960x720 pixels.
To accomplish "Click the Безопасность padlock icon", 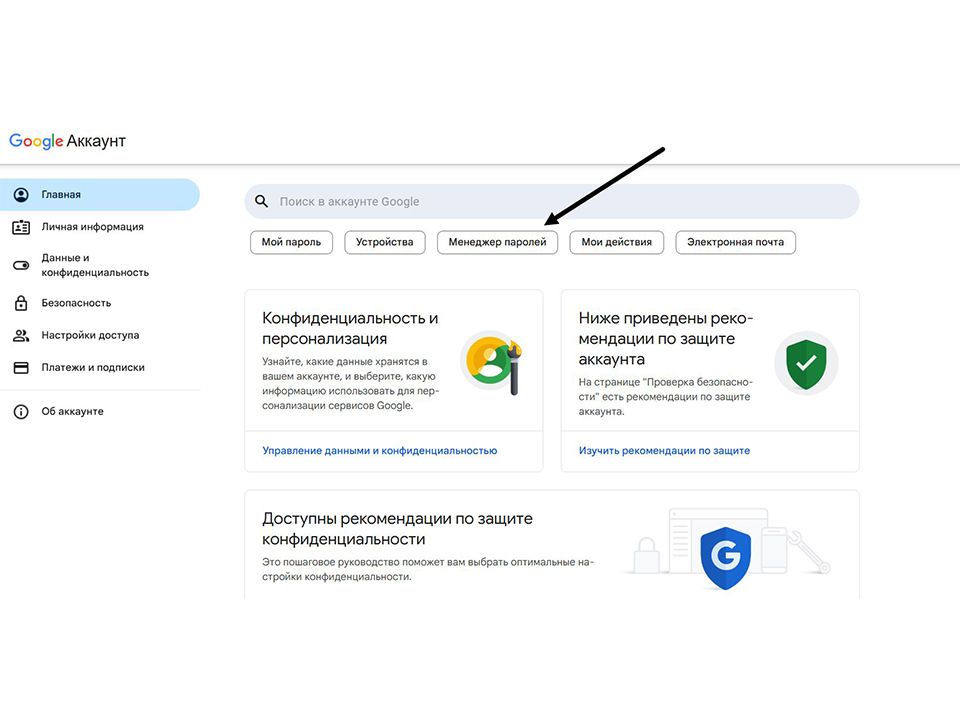I will 21,303.
